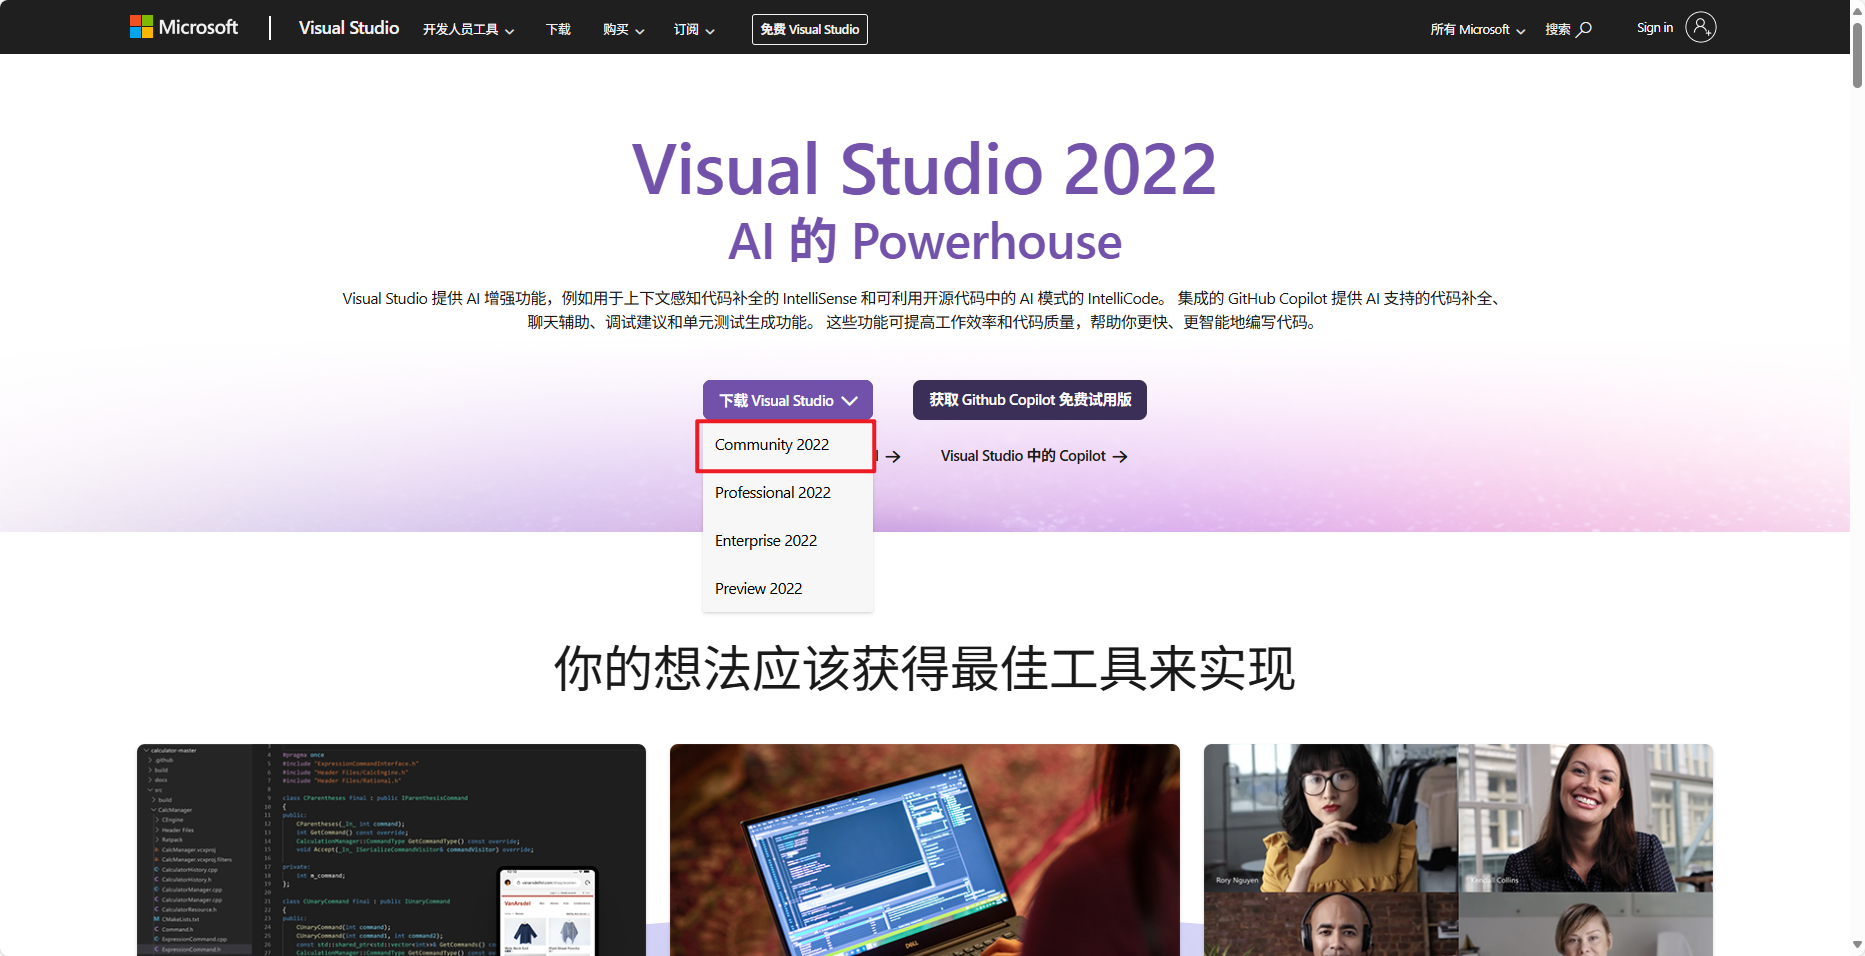Click the calculator code editor thumbnail image
The width and height of the screenshot is (1865, 956).
[390, 850]
